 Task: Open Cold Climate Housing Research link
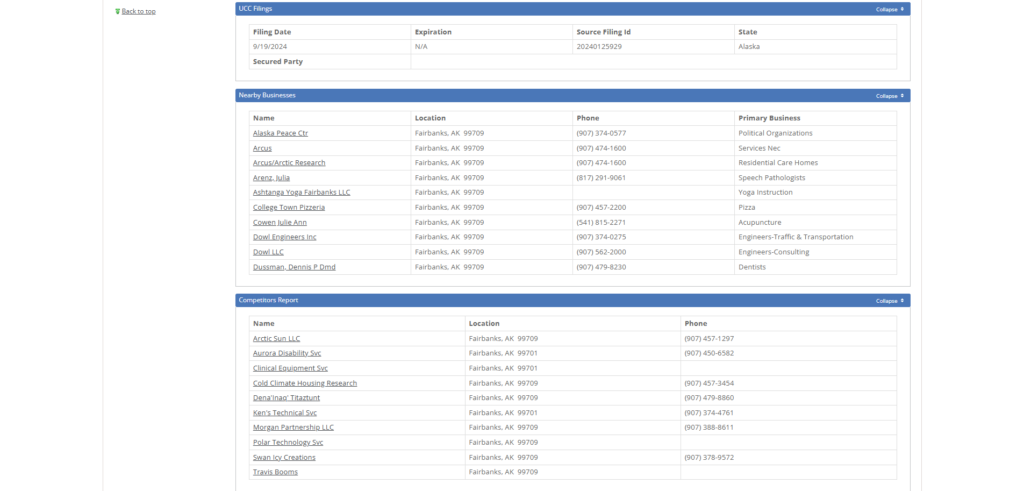coord(304,383)
